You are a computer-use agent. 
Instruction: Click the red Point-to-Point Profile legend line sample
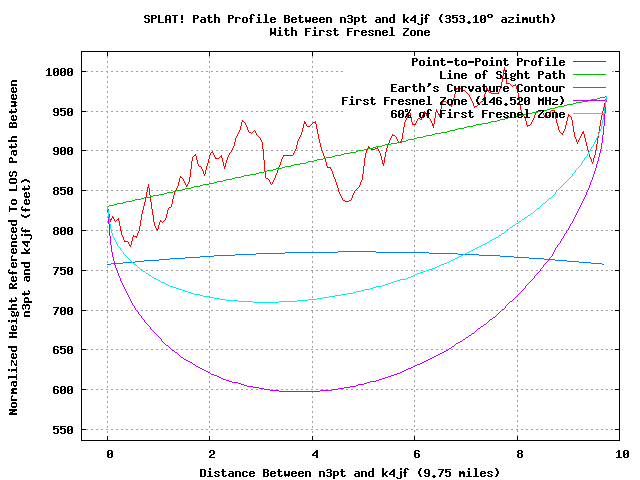[x=589, y=62]
